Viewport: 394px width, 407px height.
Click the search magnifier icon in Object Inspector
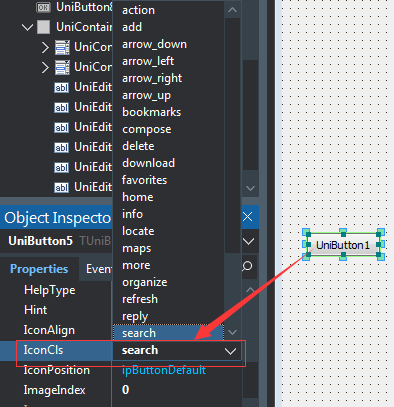[x=247, y=266]
